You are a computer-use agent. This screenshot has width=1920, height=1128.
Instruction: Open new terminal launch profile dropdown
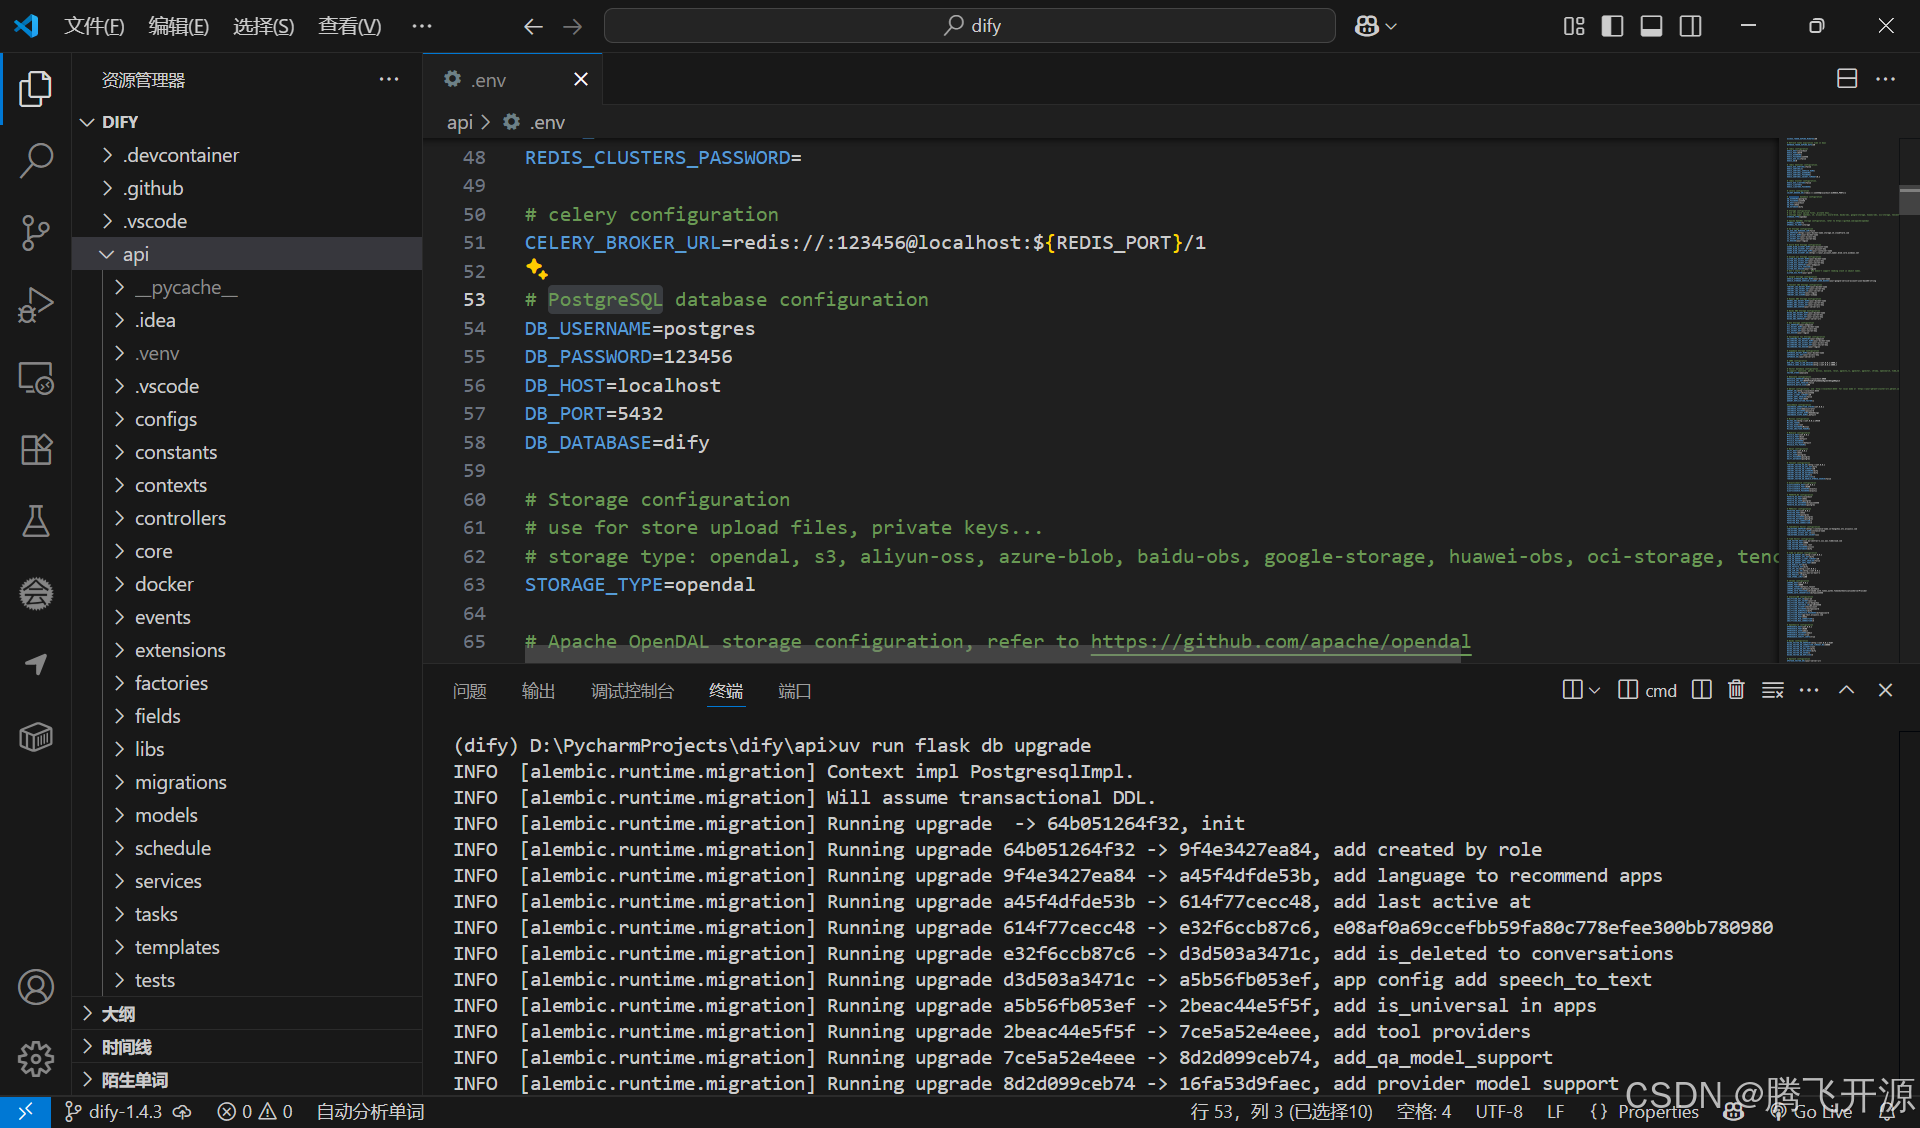click(x=1595, y=690)
